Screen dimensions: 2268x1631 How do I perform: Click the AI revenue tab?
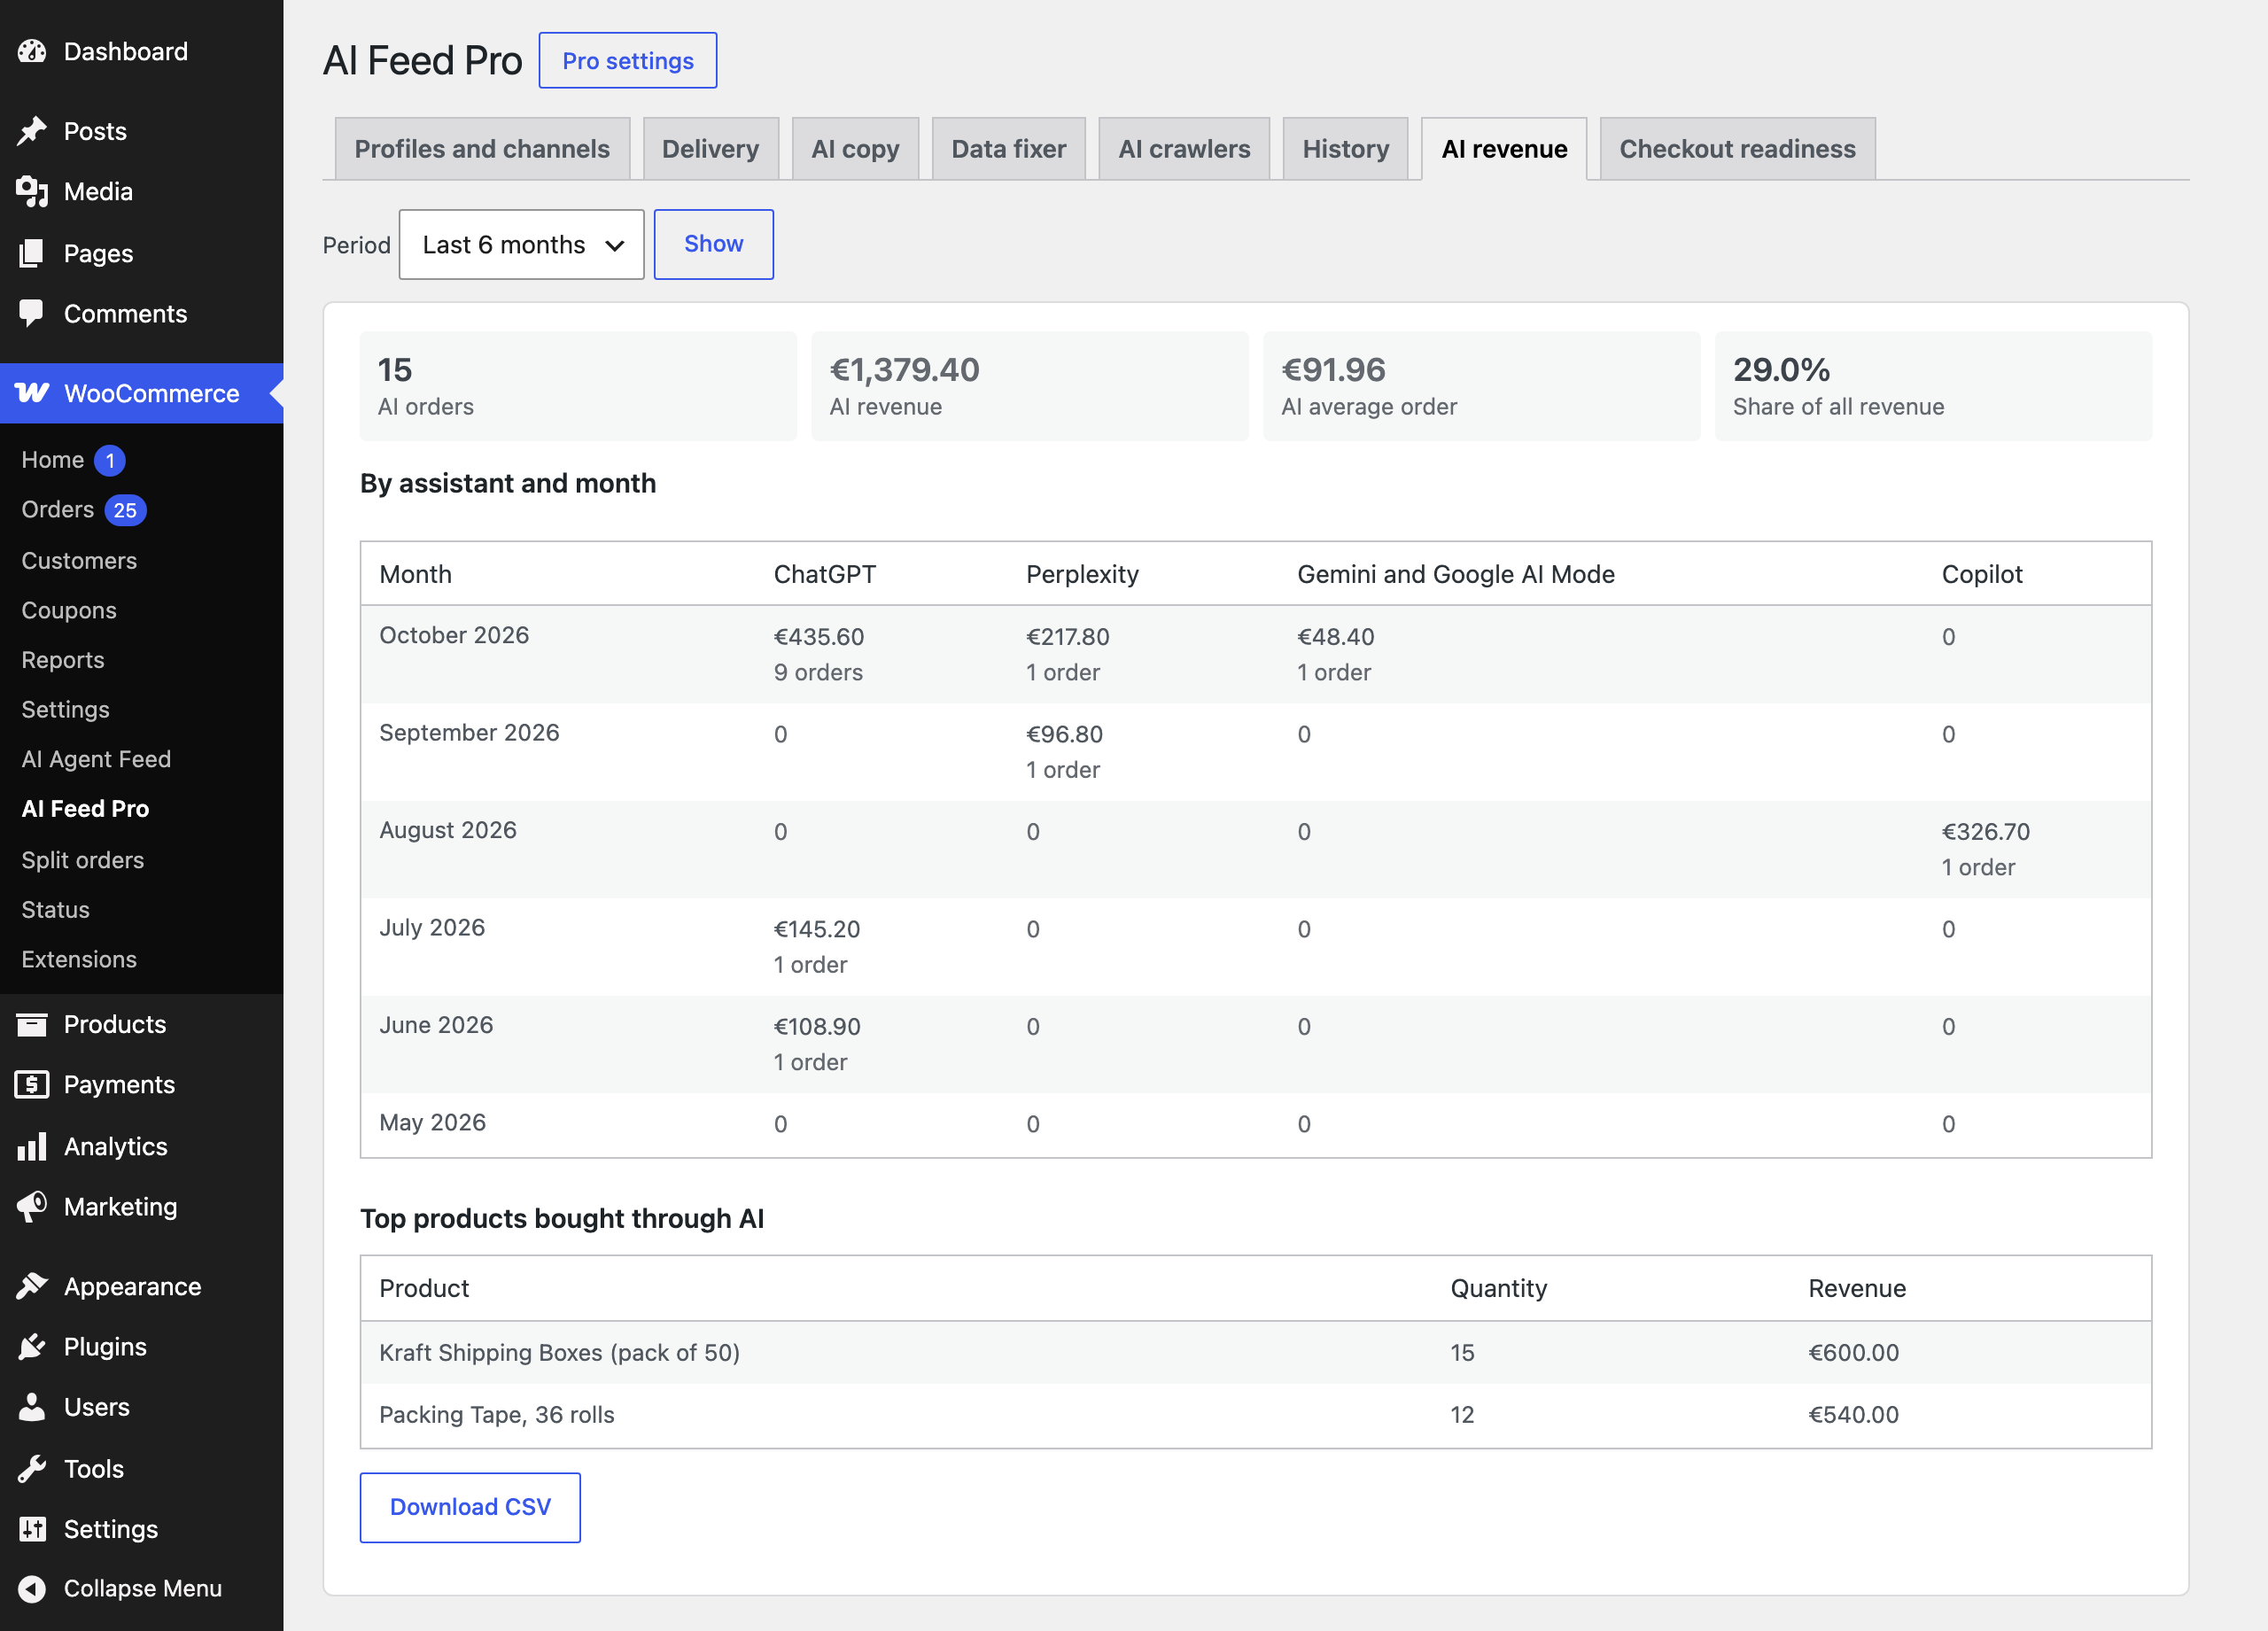(x=1504, y=149)
